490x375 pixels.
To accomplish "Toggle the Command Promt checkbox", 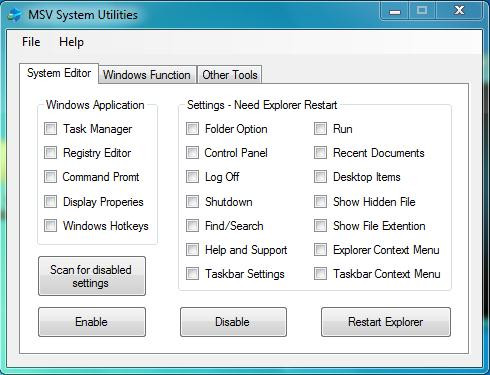I will [x=51, y=177].
